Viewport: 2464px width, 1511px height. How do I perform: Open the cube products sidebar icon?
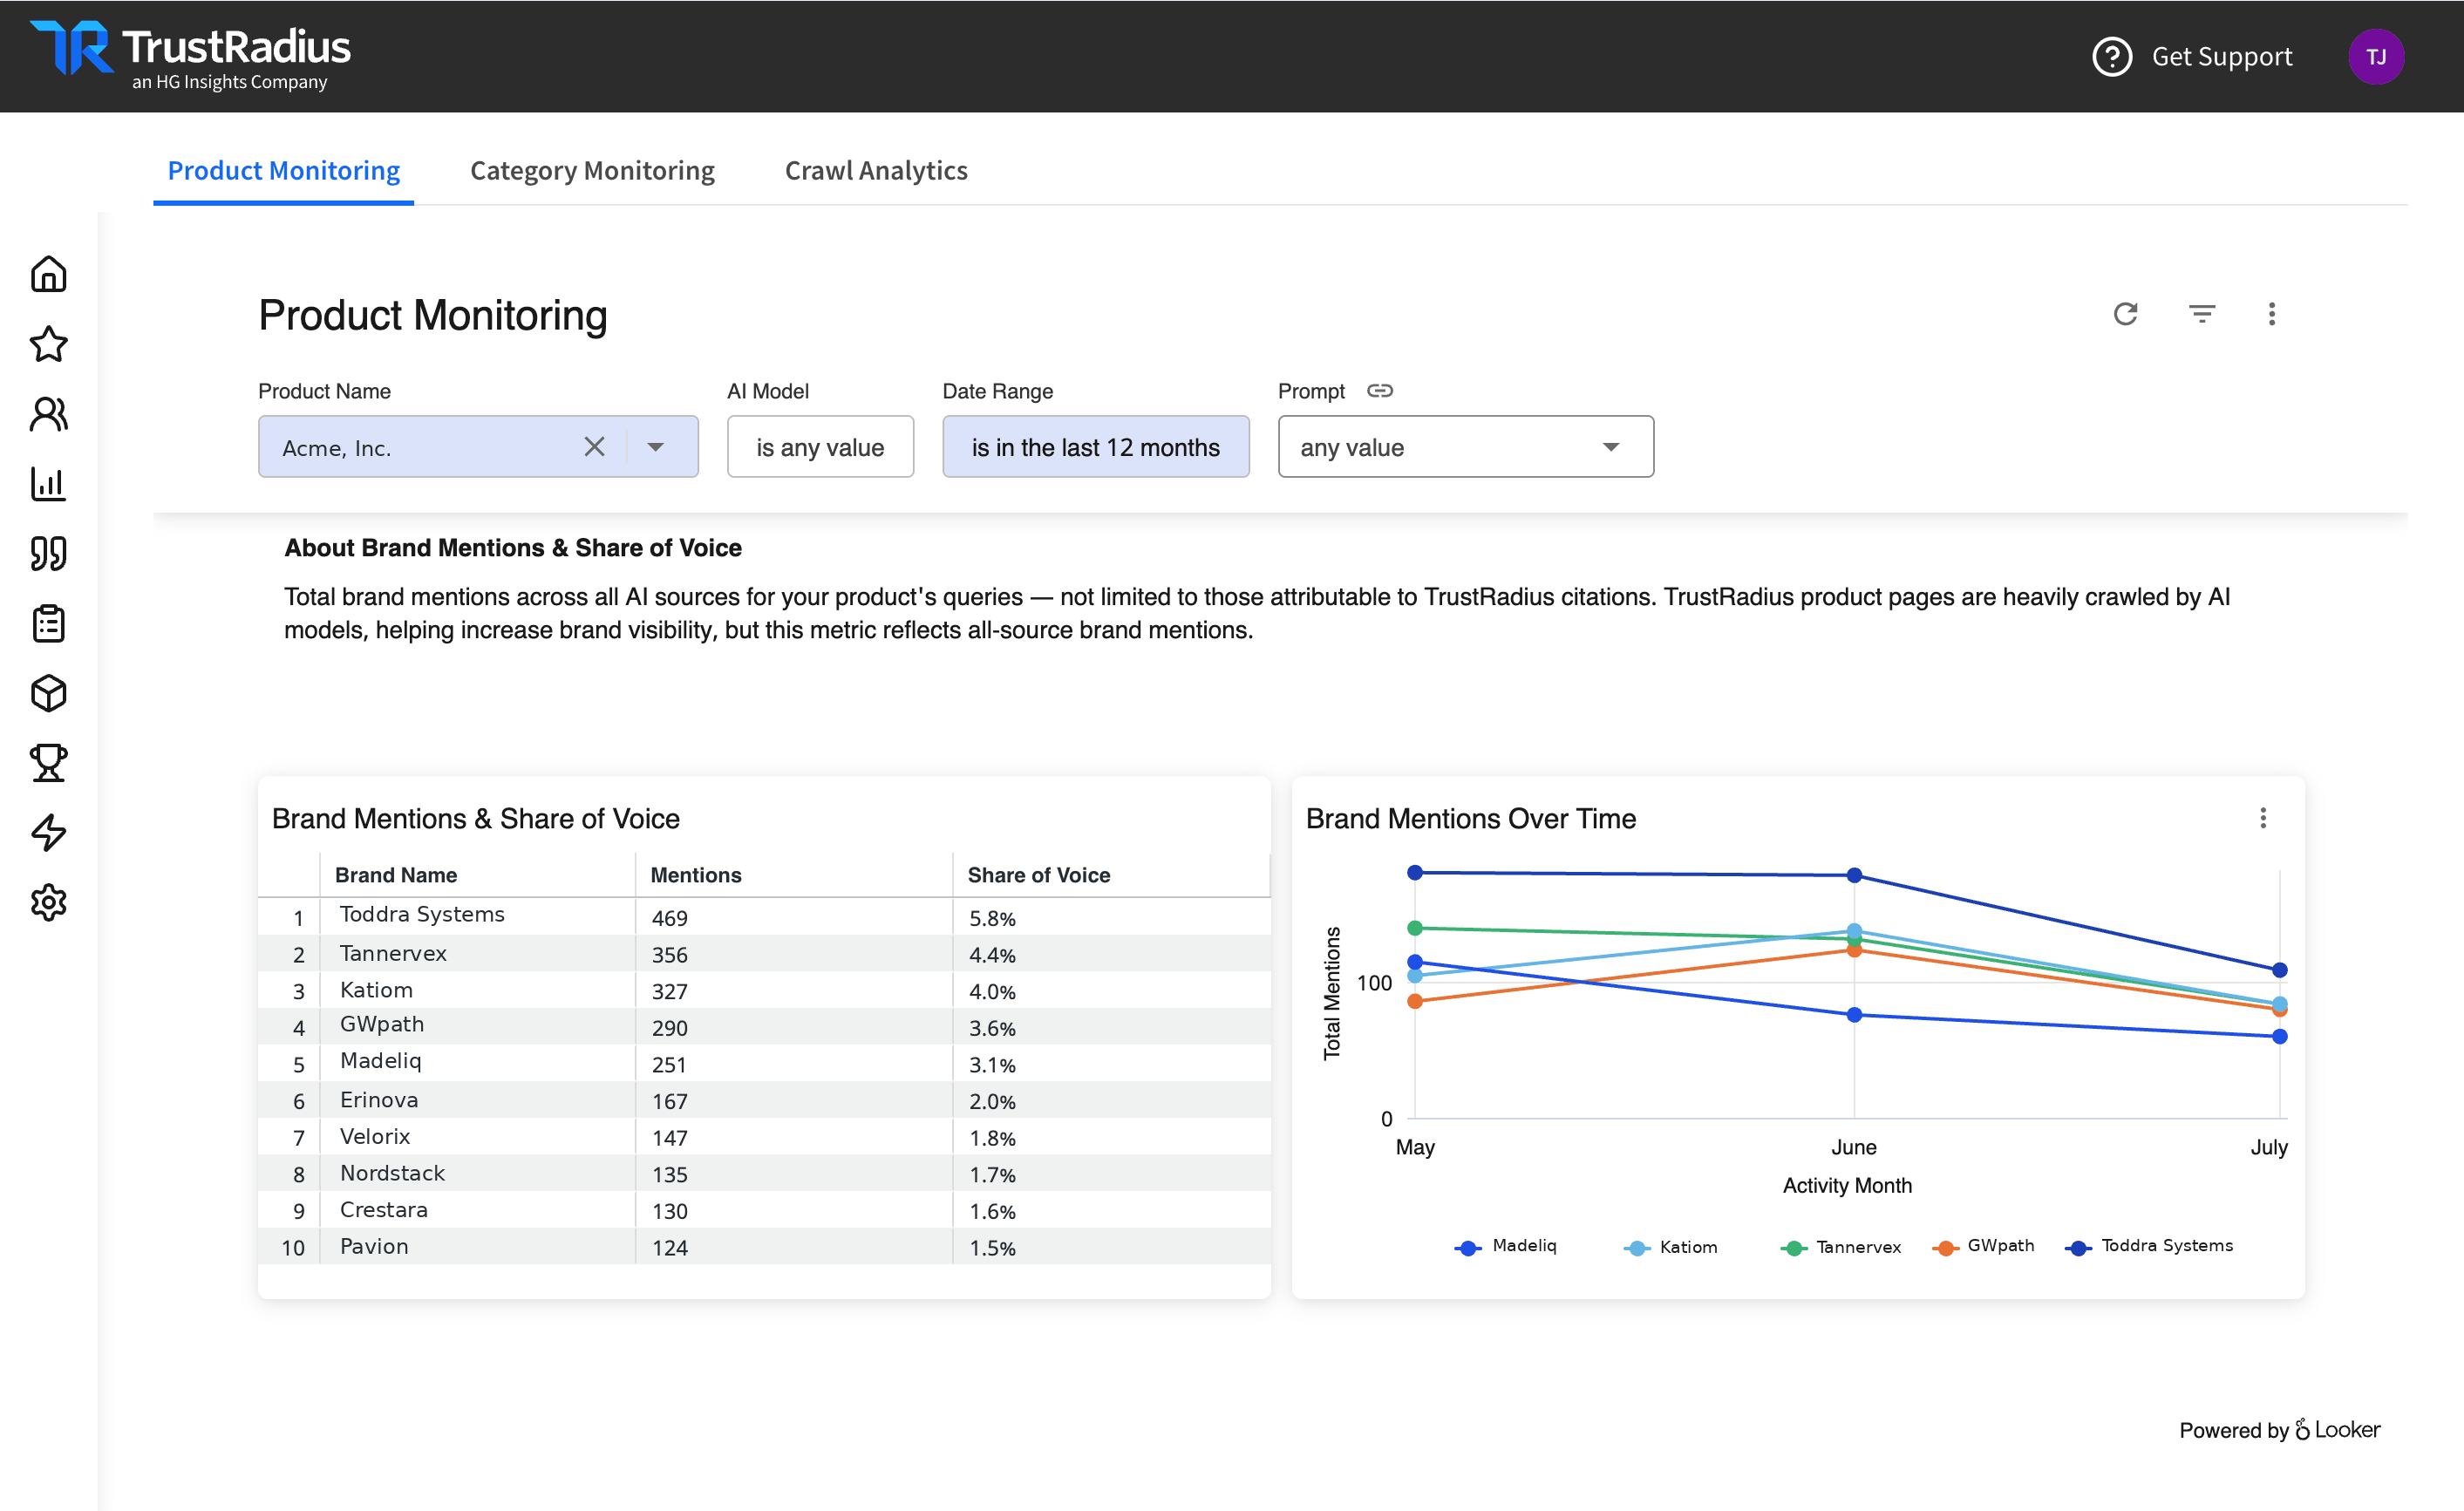click(x=48, y=693)
